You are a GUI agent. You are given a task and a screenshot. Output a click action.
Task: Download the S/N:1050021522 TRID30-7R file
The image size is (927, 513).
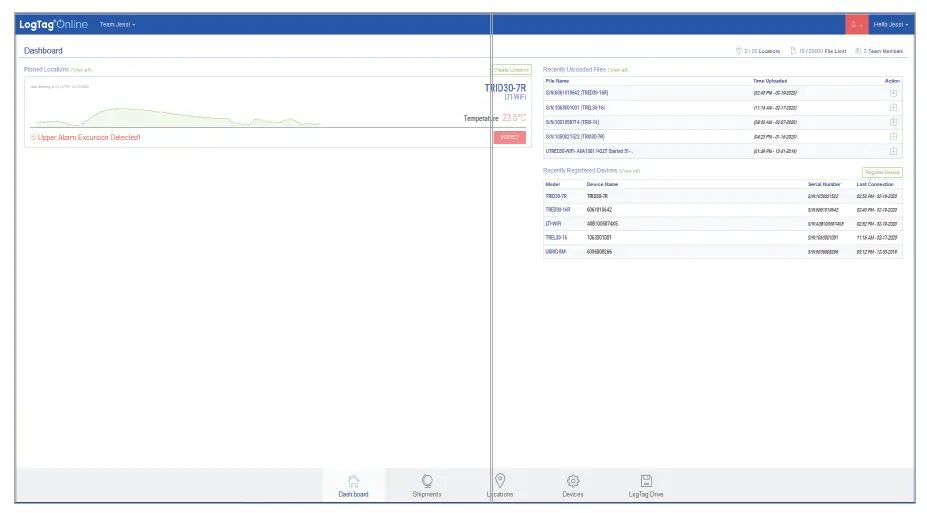[x=893, y=137]
